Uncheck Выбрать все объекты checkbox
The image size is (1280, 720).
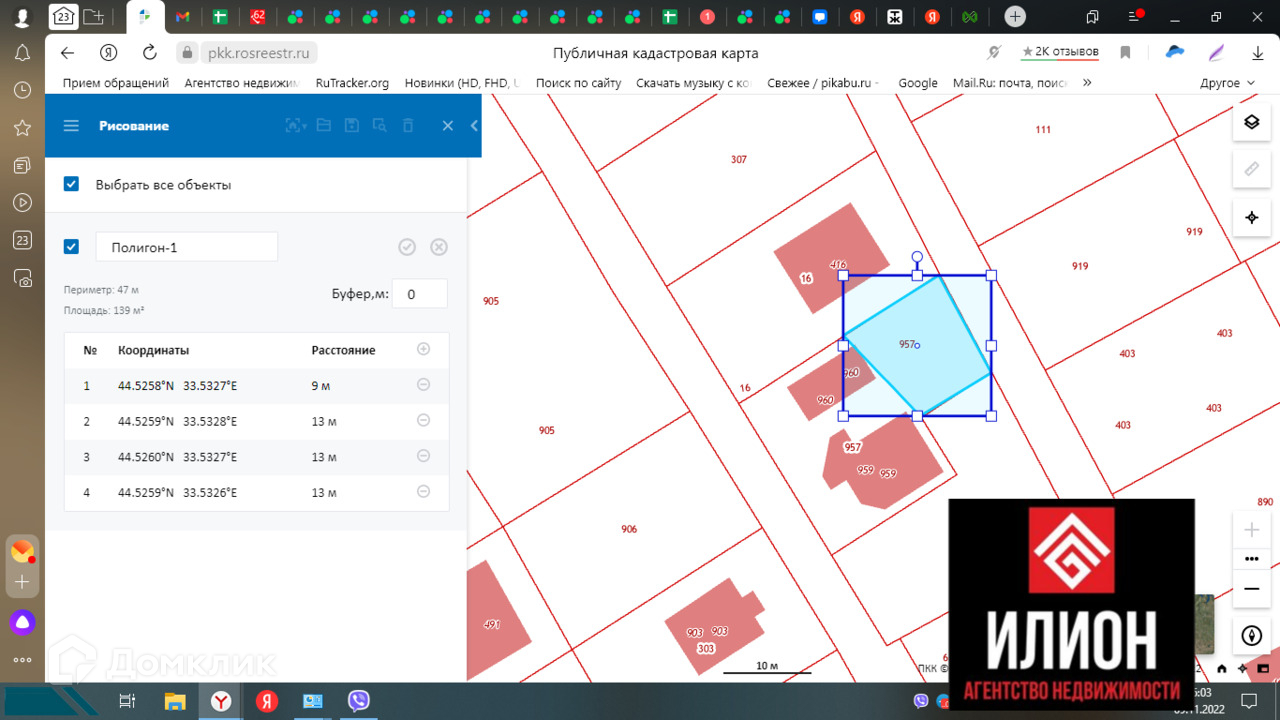71,184
